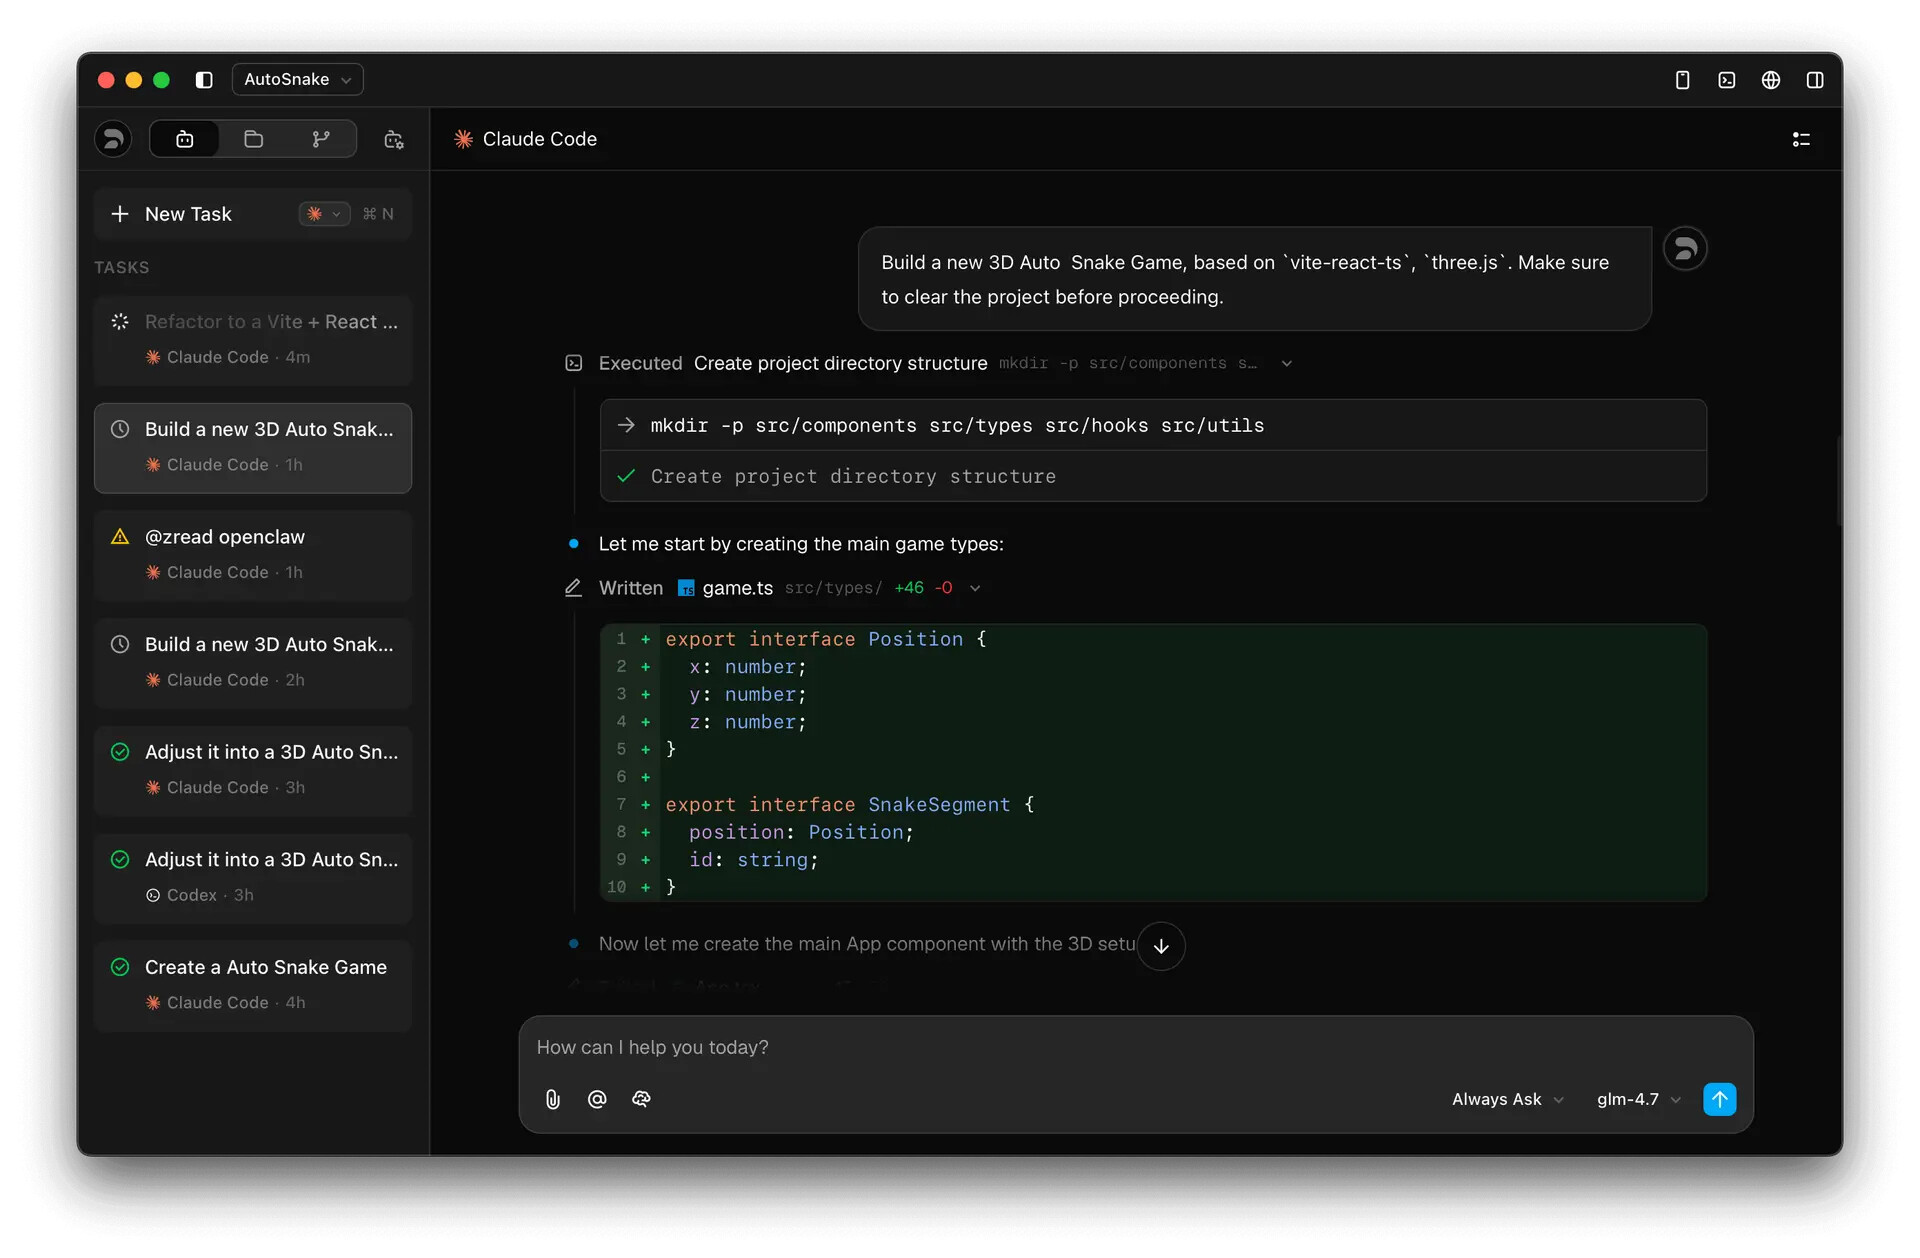Open the Always Ask permission dropdown
The height and width of the screenshot is (1258, 1920).
(1506, 1099)
